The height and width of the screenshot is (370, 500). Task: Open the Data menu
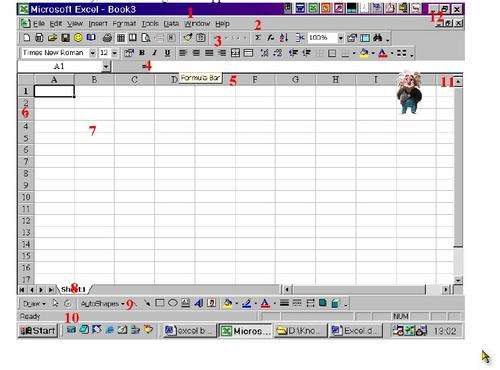pos(171,24)
